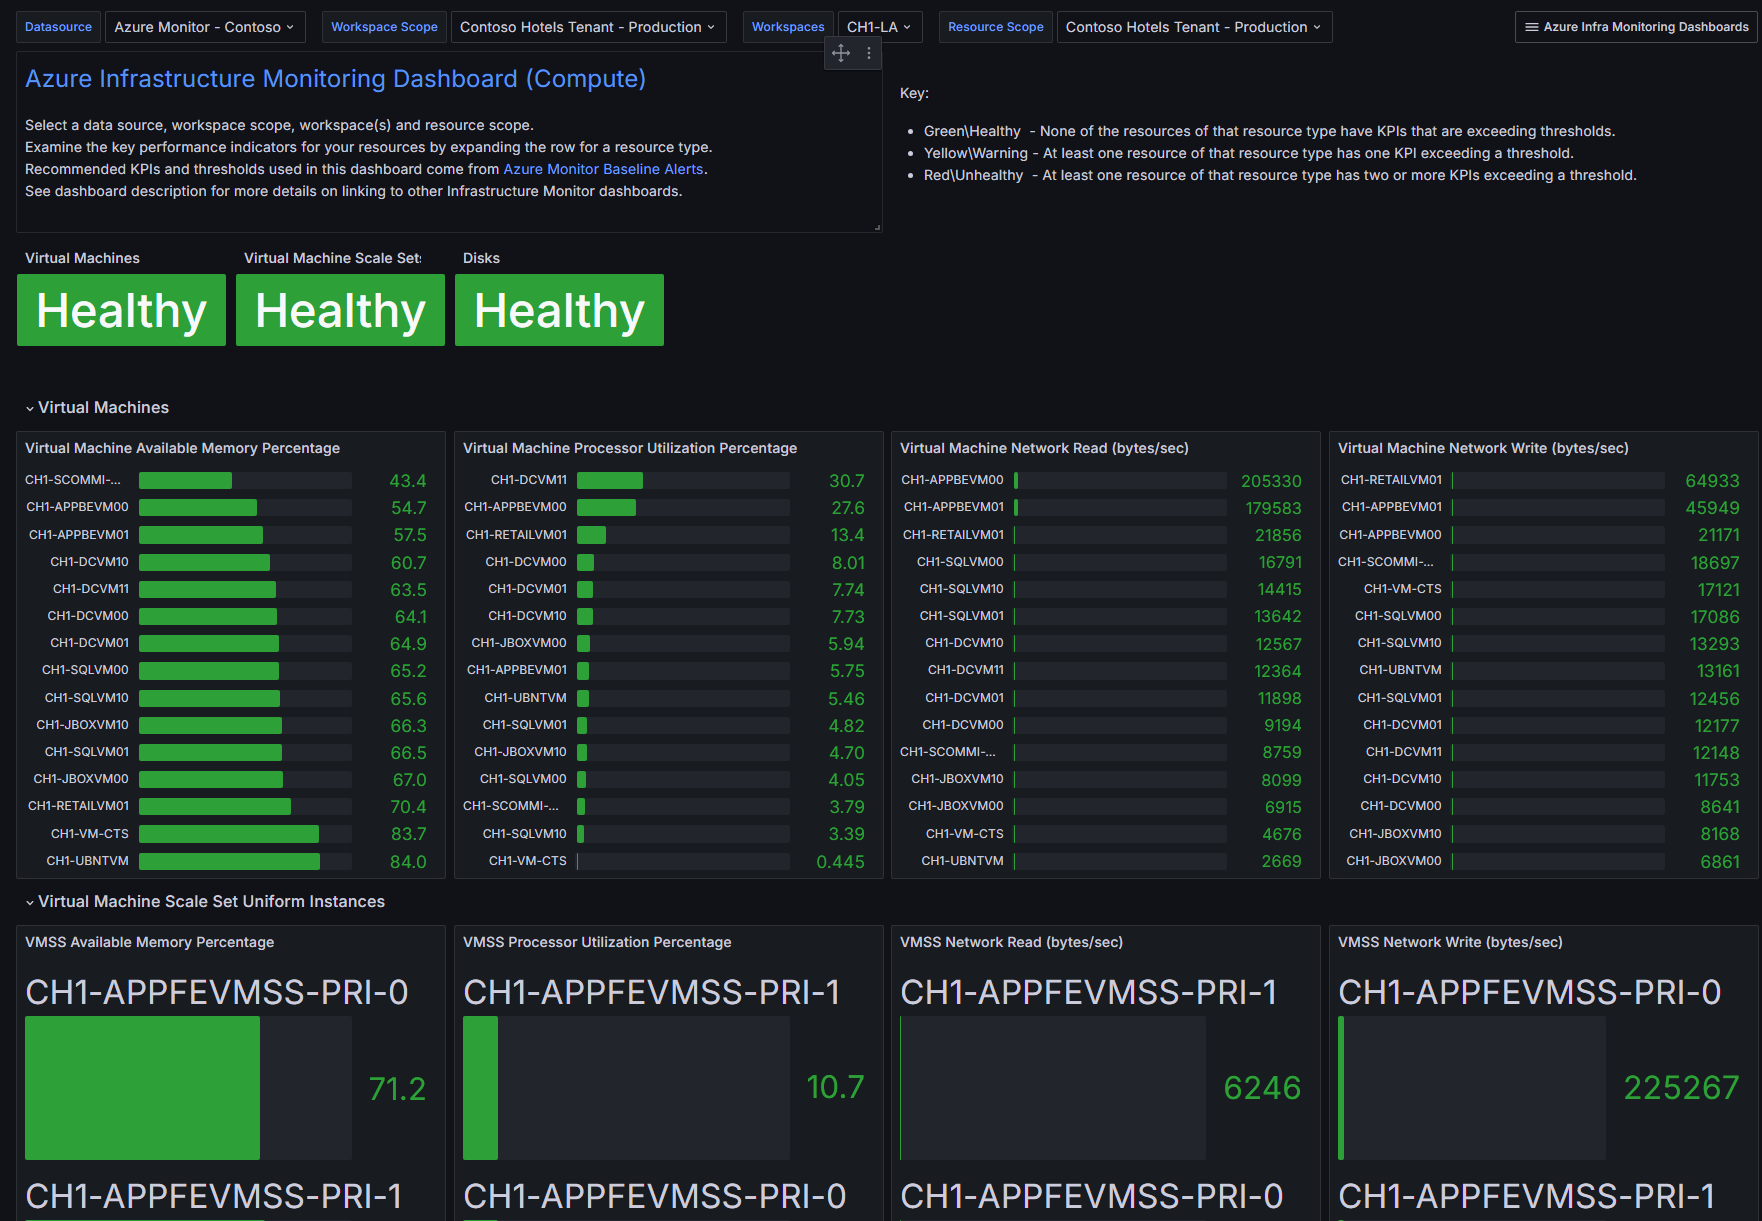Open Virtual Machine Network Read panel title
The height and width of the screenshot is (1221, 1762).
coord(1044,448)
